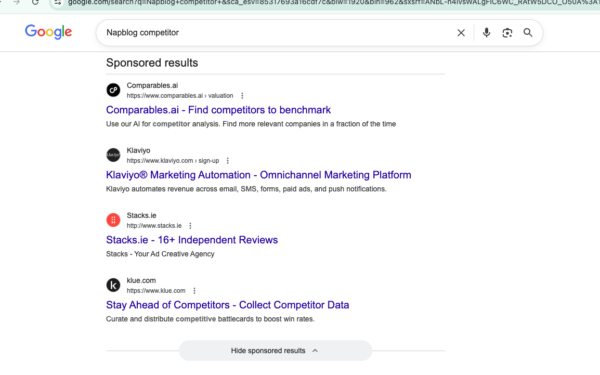Click the Comparables.ai site name
The width and height of the screenshot is (600, 375).
point(152,85)
